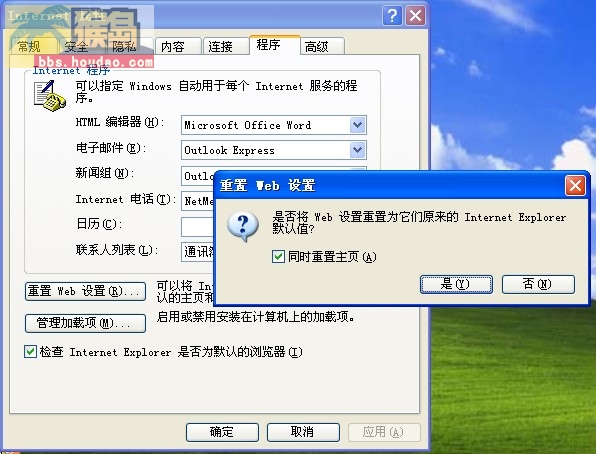The image size is (596, 454).
Task: Switch to the 连接 tab
Action: click(x=225, y=46)
